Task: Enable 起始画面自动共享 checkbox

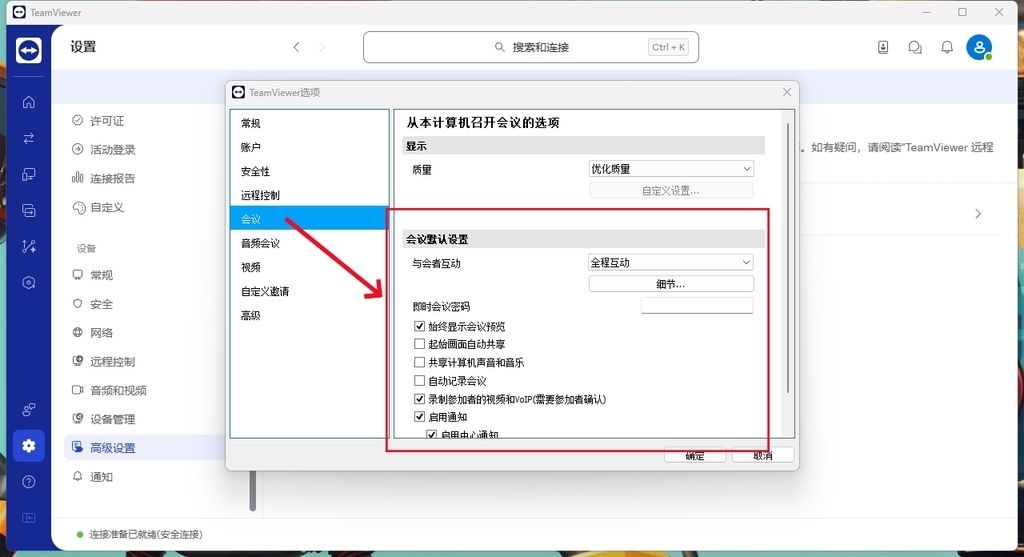Action: (419, 343)
